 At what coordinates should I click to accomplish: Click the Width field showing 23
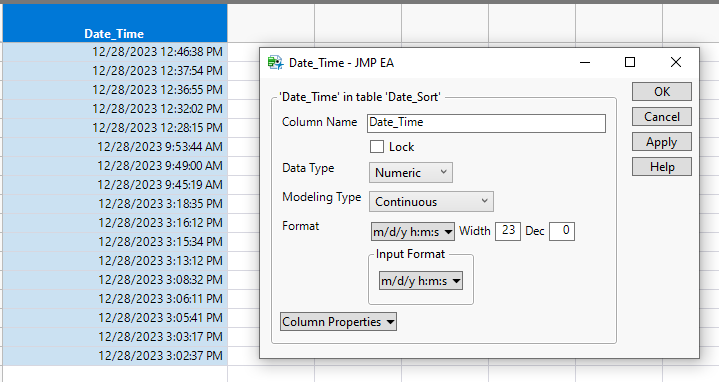coord(508,231)
